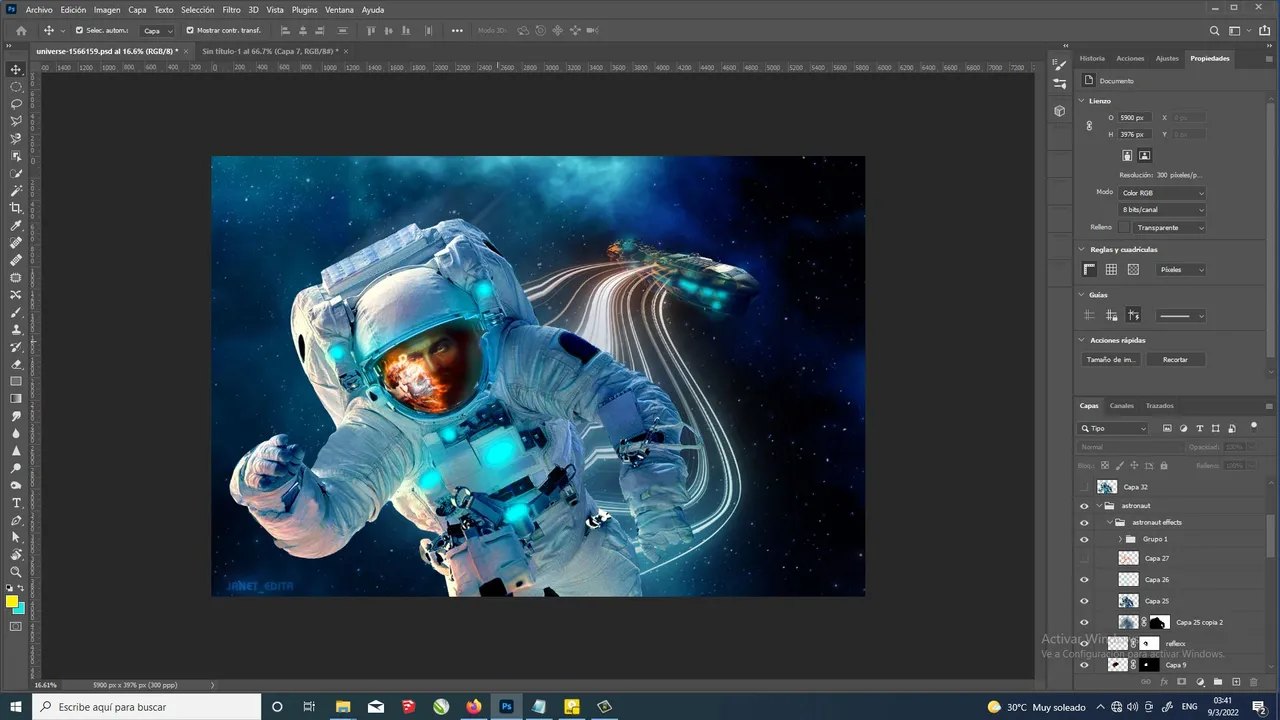Open the layer filter Tipo dropdown

pos(1114,428)
